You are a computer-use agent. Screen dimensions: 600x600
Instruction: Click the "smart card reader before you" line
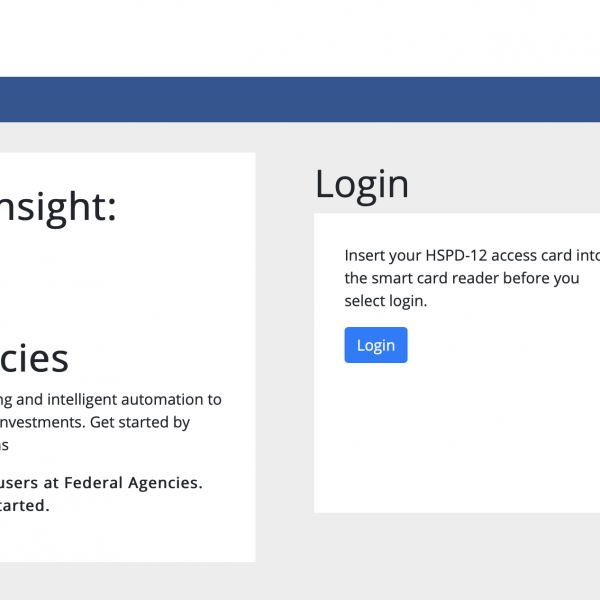(x=462, y=278)
